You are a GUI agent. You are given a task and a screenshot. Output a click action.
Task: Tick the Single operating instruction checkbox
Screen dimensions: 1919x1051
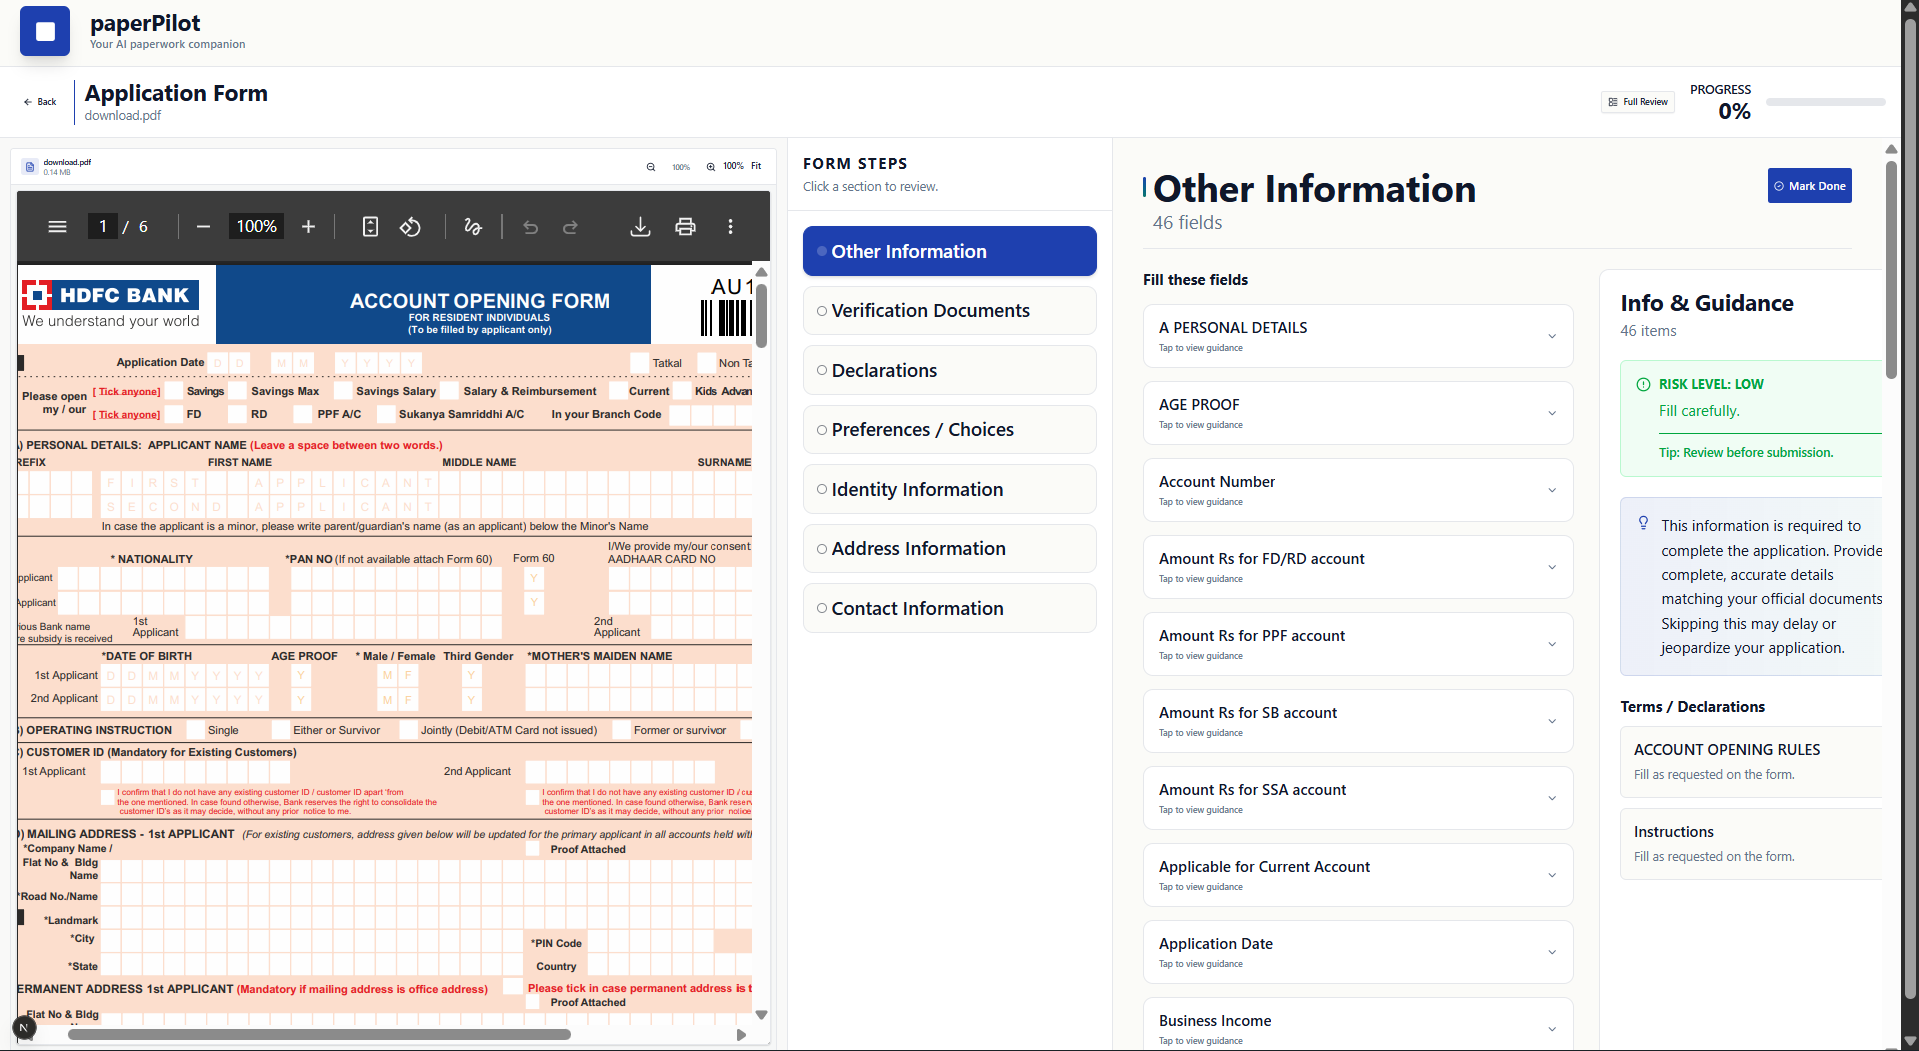click(x=196, y=730)
